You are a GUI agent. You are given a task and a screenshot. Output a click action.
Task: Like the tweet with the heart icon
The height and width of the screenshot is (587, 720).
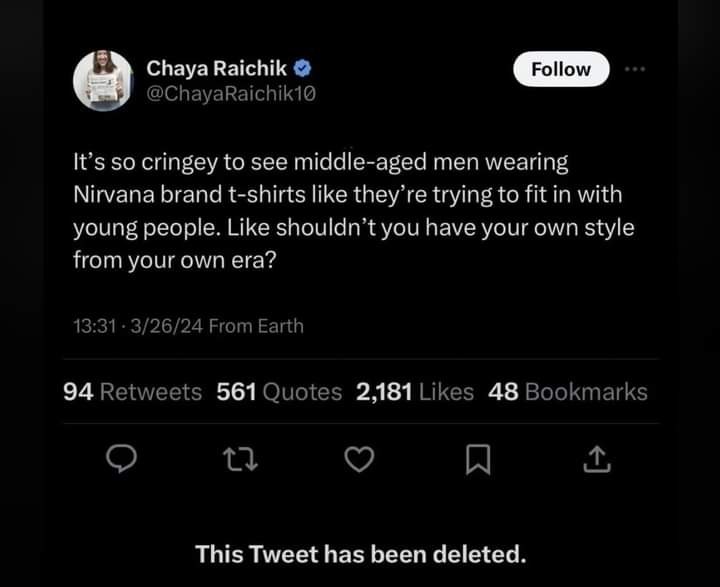click(359, 459)
